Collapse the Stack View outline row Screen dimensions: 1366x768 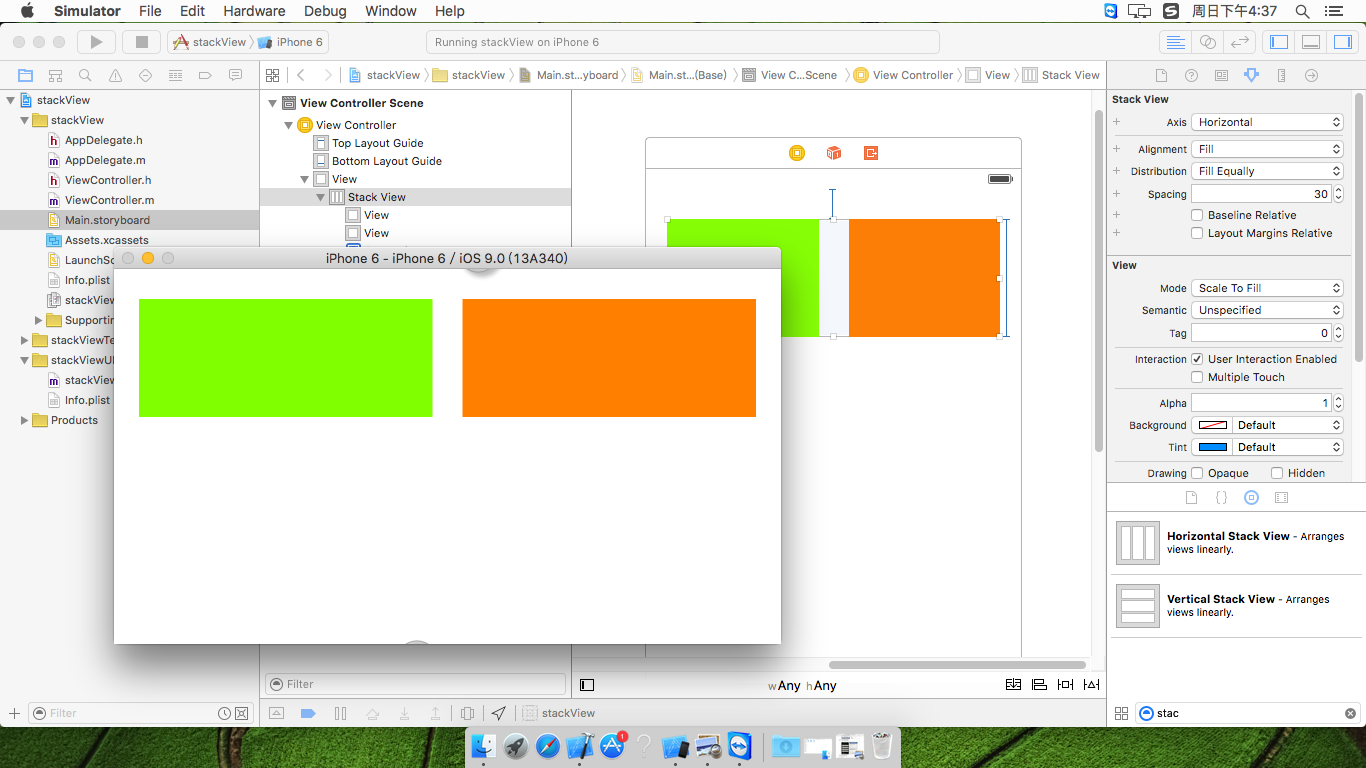321,197
